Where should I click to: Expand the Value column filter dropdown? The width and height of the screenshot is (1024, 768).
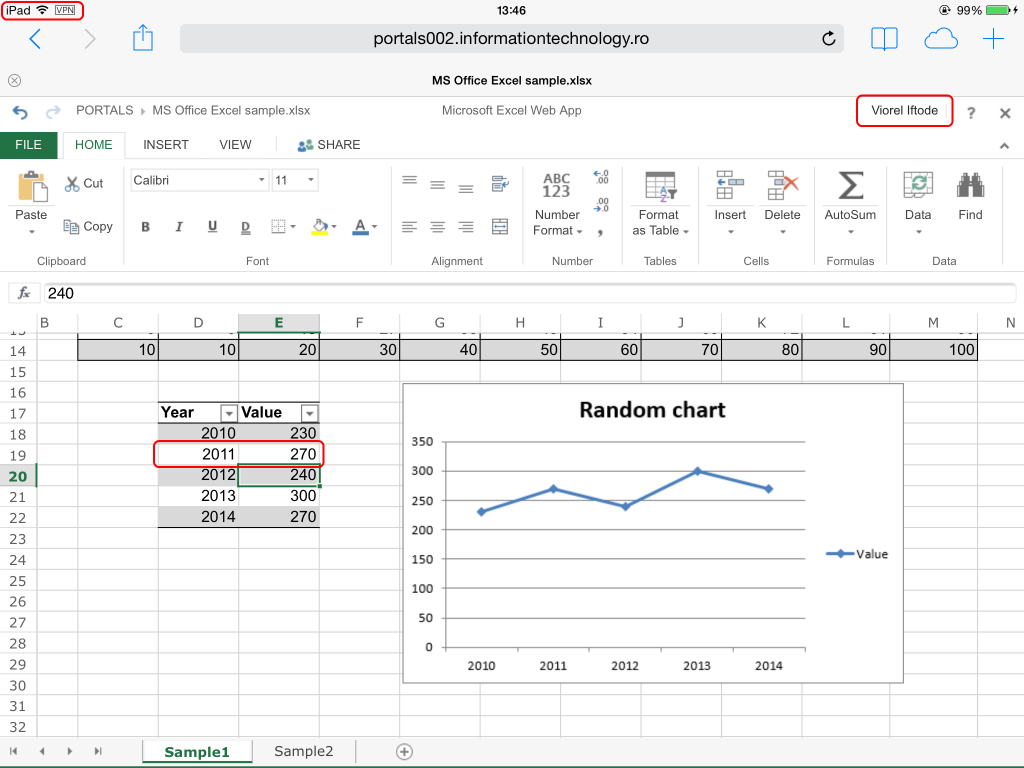click(309, 413)
